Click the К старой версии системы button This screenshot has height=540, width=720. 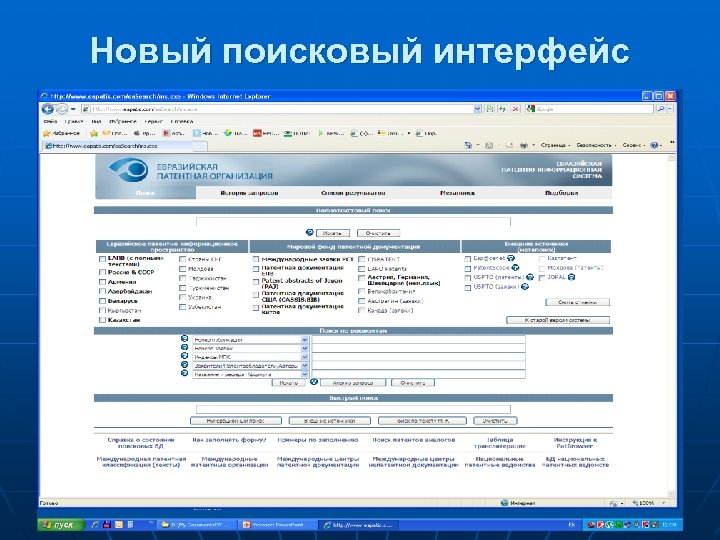pyautogui.click(x=558, y=320)
